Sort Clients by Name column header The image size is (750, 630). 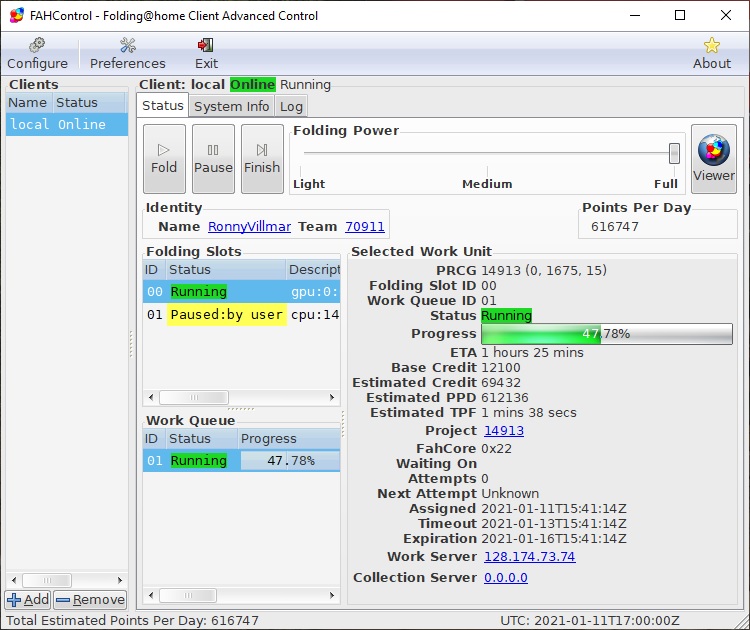[x=28, y=102]
